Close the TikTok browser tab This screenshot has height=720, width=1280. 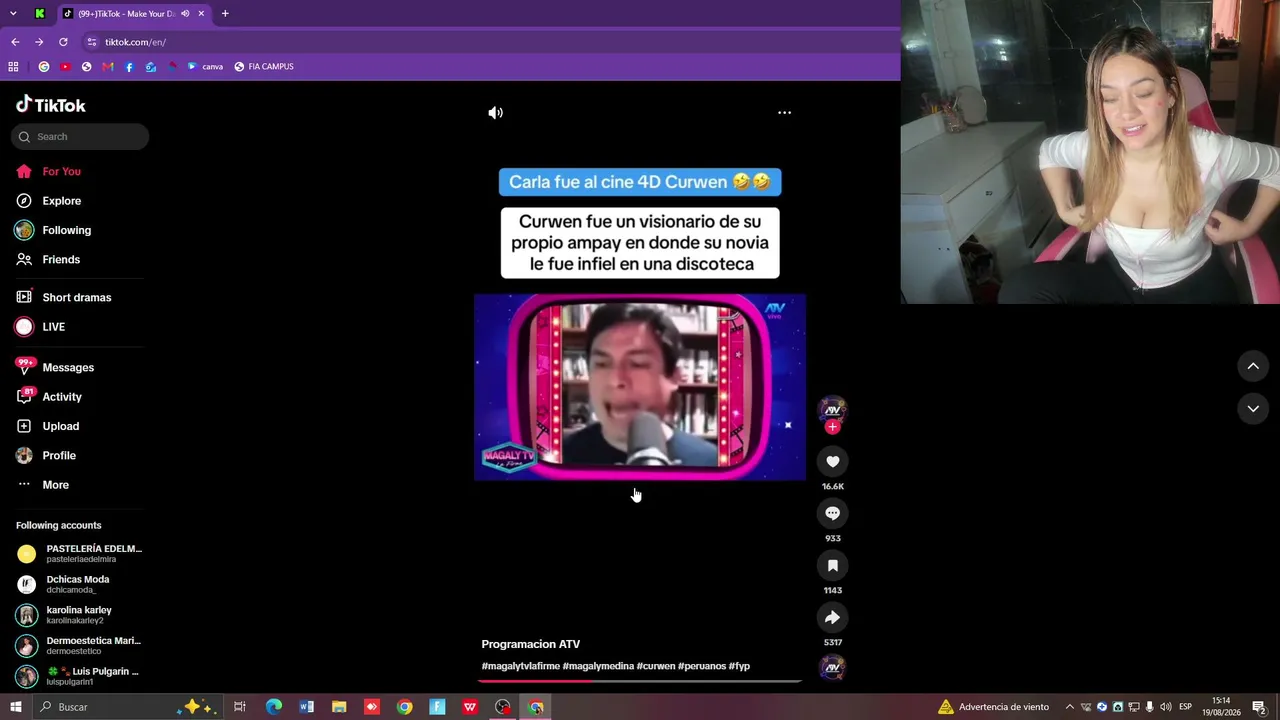(x=201, y=13)
